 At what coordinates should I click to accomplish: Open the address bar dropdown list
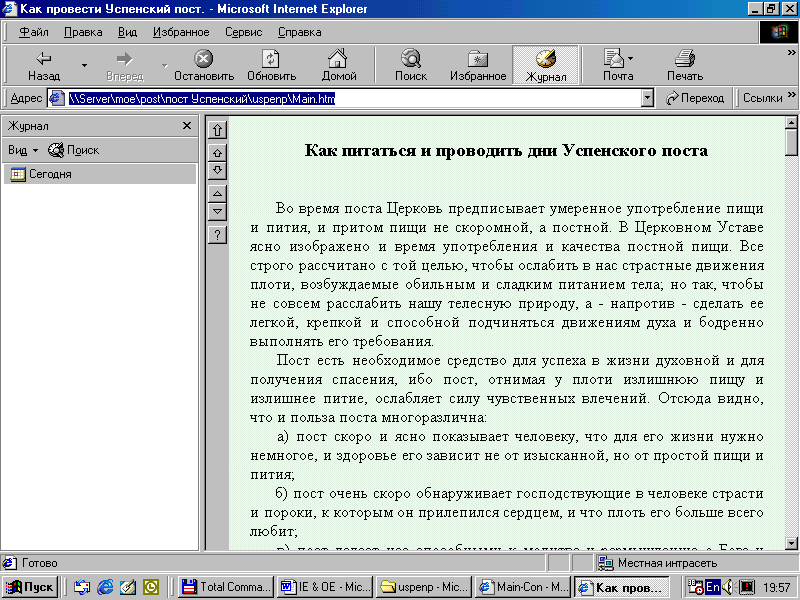(x=647, y=98)
